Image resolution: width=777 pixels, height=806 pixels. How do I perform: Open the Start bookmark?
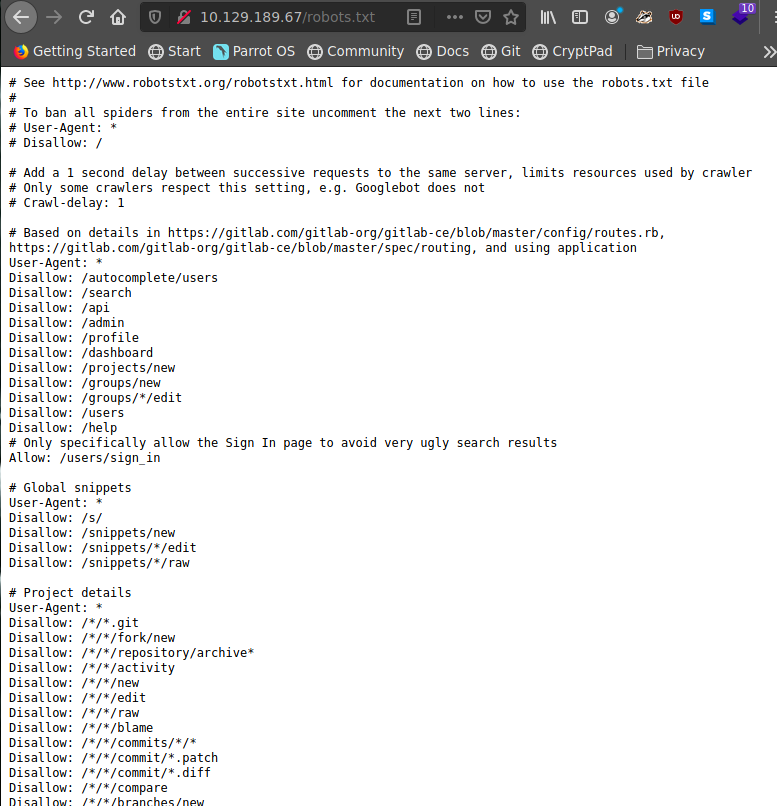pyautogui.click(x=174, y=51)
